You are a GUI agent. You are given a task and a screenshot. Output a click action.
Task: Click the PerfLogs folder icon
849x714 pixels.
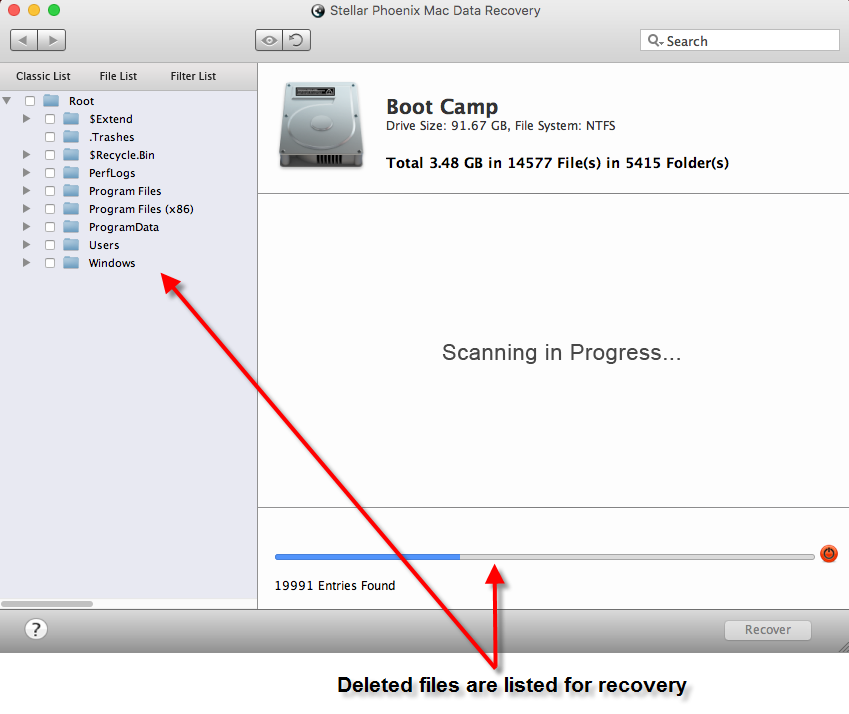[71, 173]
